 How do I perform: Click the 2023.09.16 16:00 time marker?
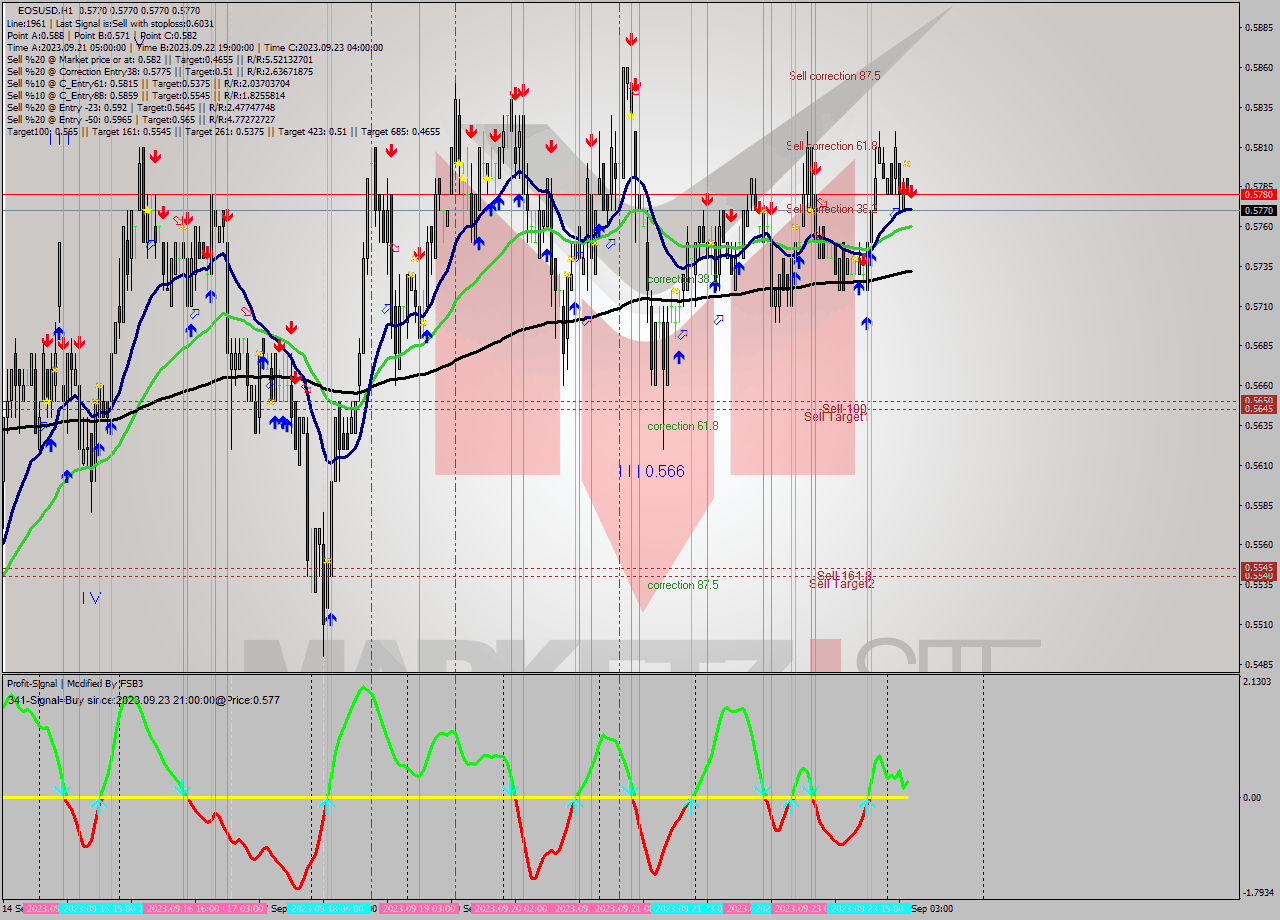pos(184,909)
